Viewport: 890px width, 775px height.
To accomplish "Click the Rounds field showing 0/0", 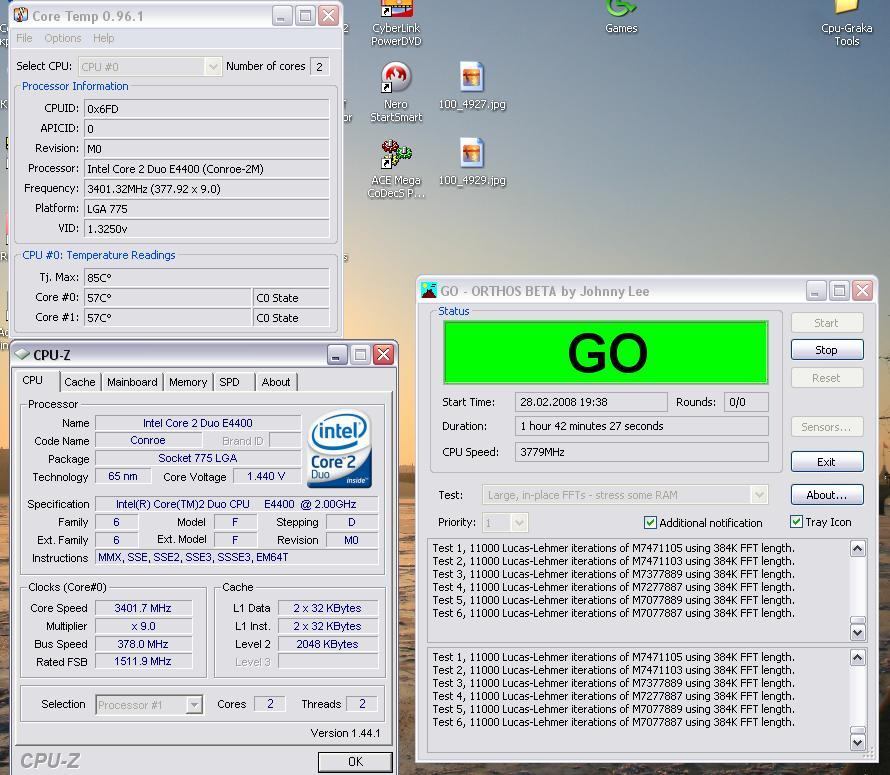I will click(746, 402).
